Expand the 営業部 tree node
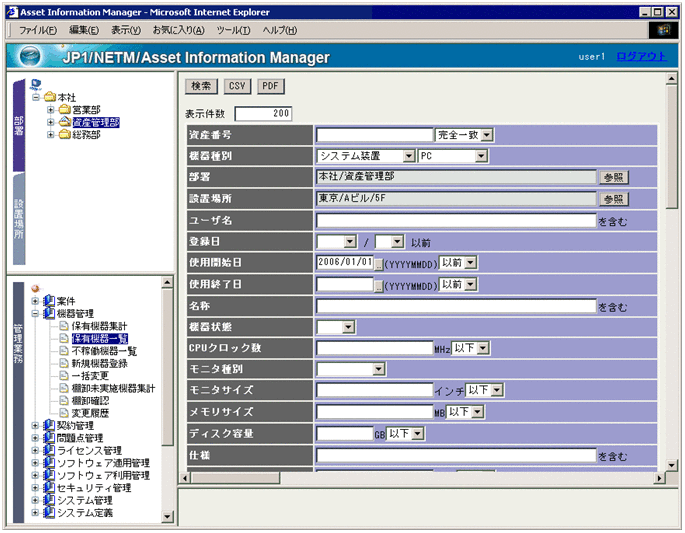 50,109
